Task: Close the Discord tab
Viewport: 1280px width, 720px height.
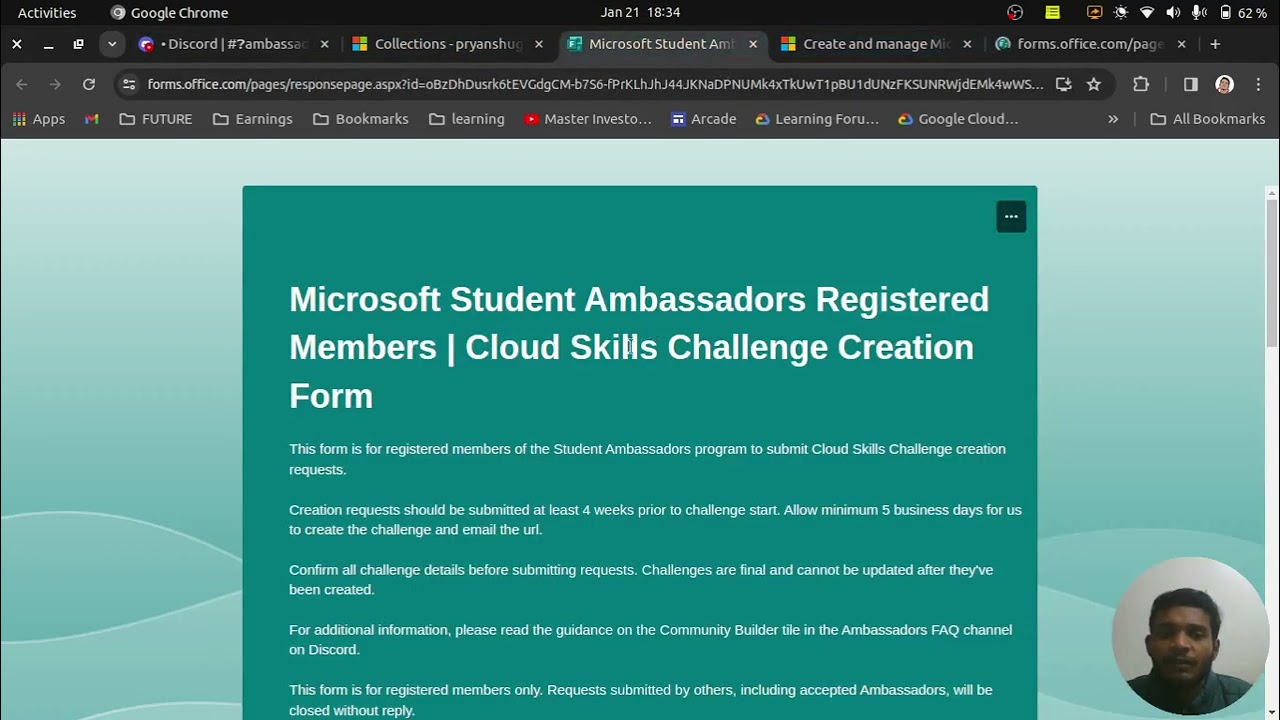Action: click(x=324, y=44)
